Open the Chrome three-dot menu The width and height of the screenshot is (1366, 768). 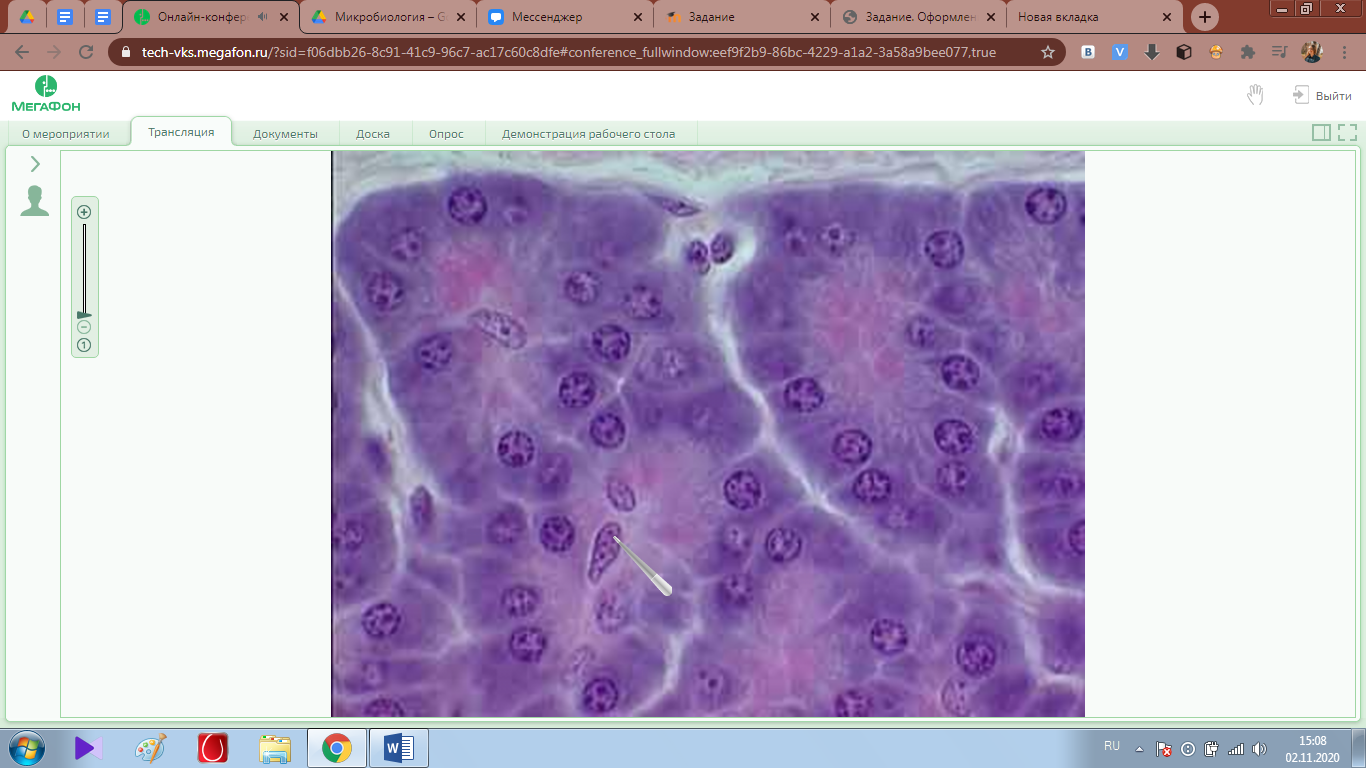(x=1343, y=52)
